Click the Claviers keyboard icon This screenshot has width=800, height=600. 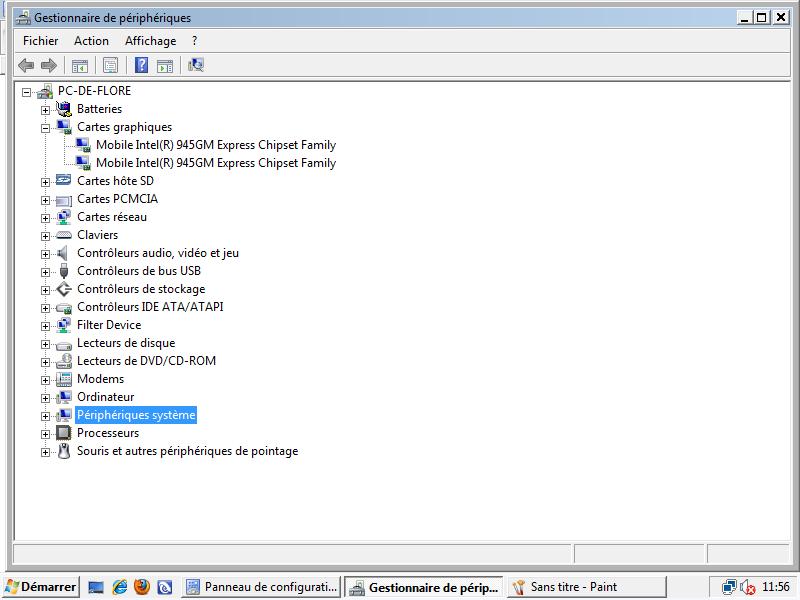click(x=64, y=235)
